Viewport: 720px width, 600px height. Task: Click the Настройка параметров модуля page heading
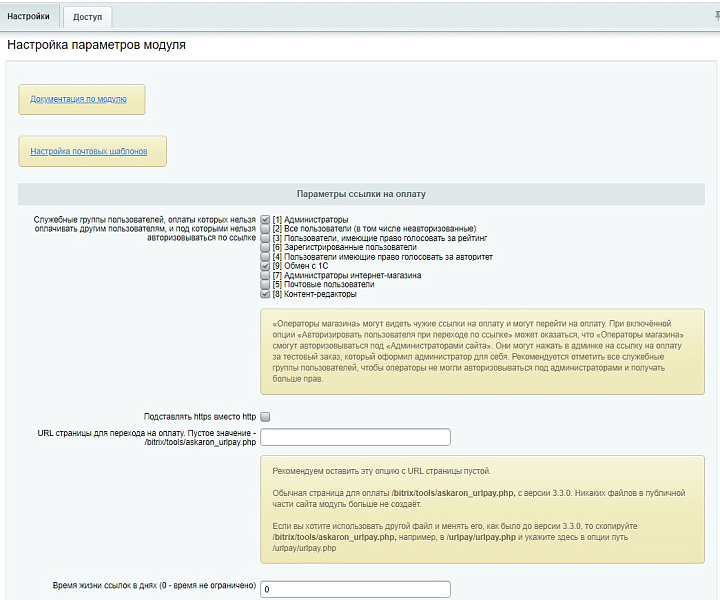97,45
